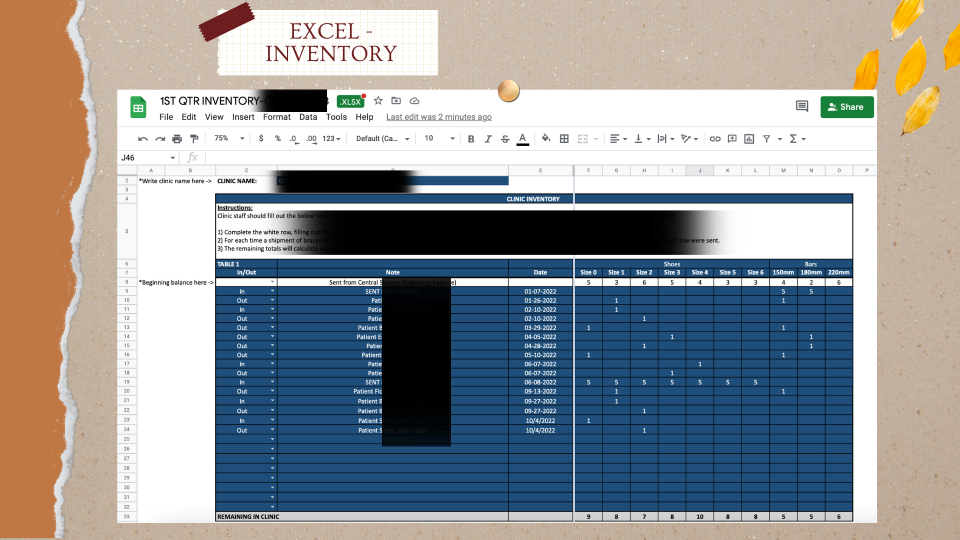Image resolution: width=960 pixels, height=540 pixels.
Task: Open the Text wrapping dropdown
Action: pos(666,139)
